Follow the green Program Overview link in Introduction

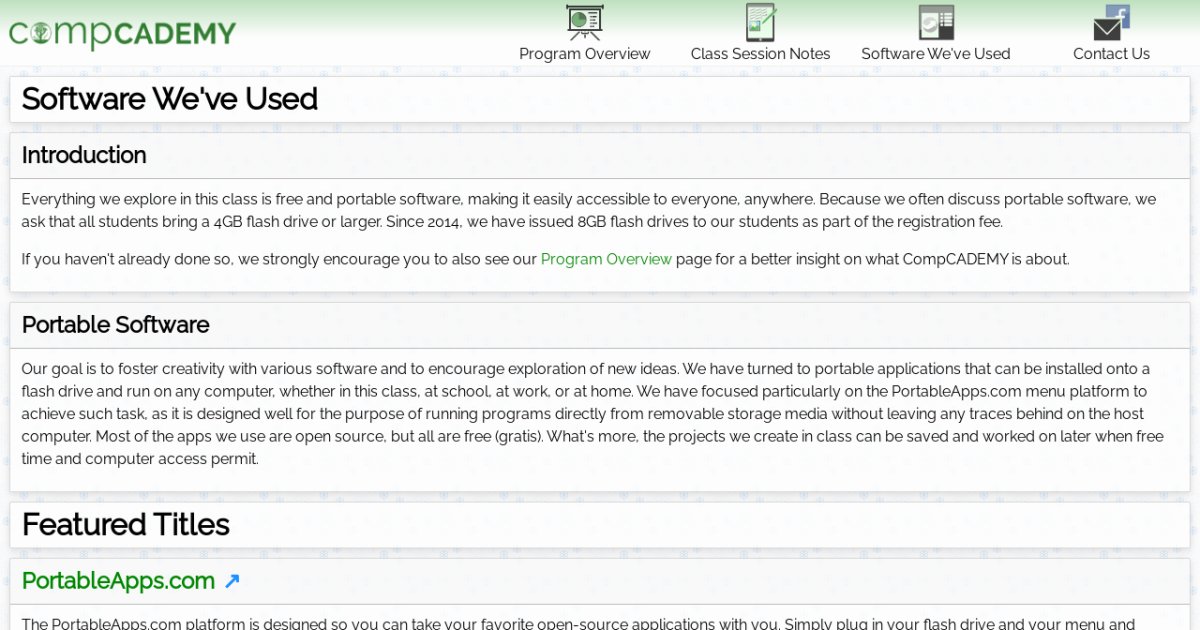(606, 259)
